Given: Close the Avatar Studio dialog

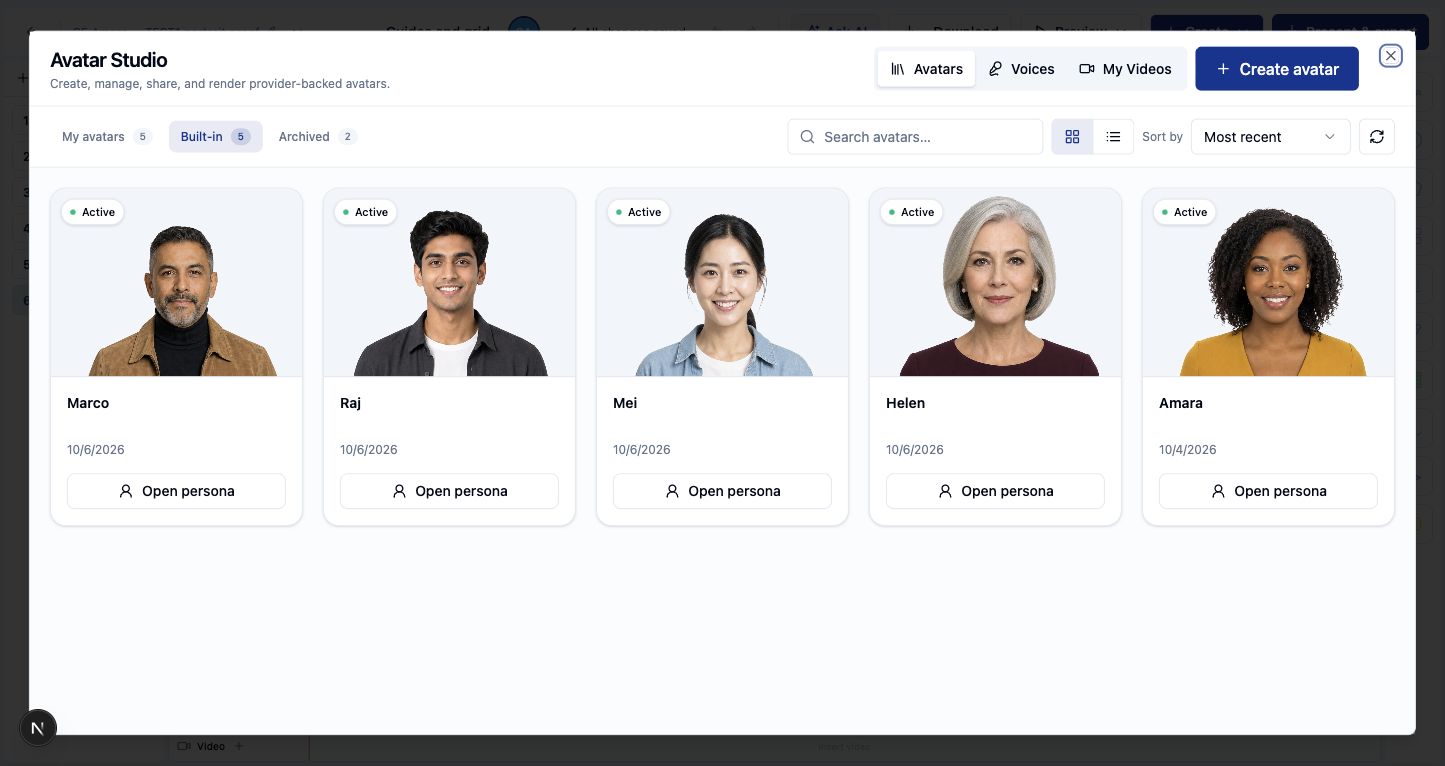Looking at the screenshot, I should (x=1390, y=56).
